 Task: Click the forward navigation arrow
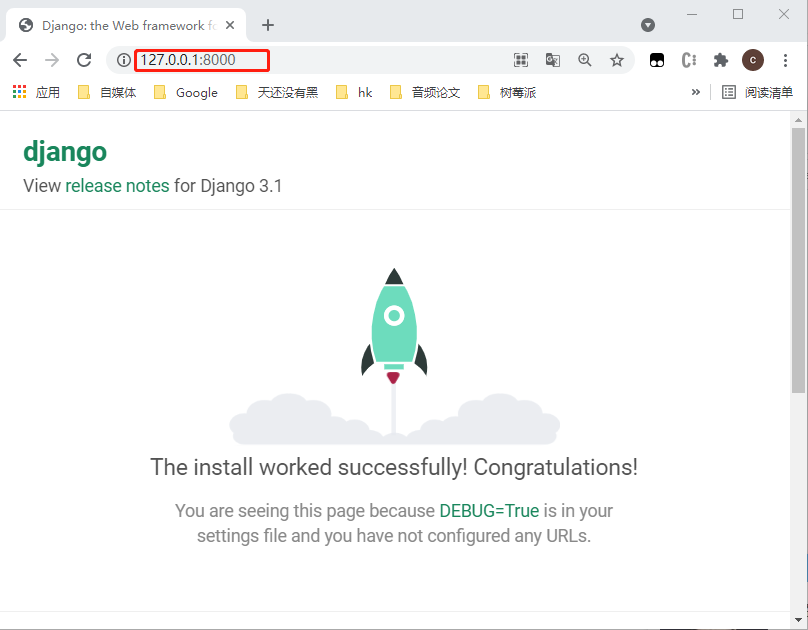(52, 60)
